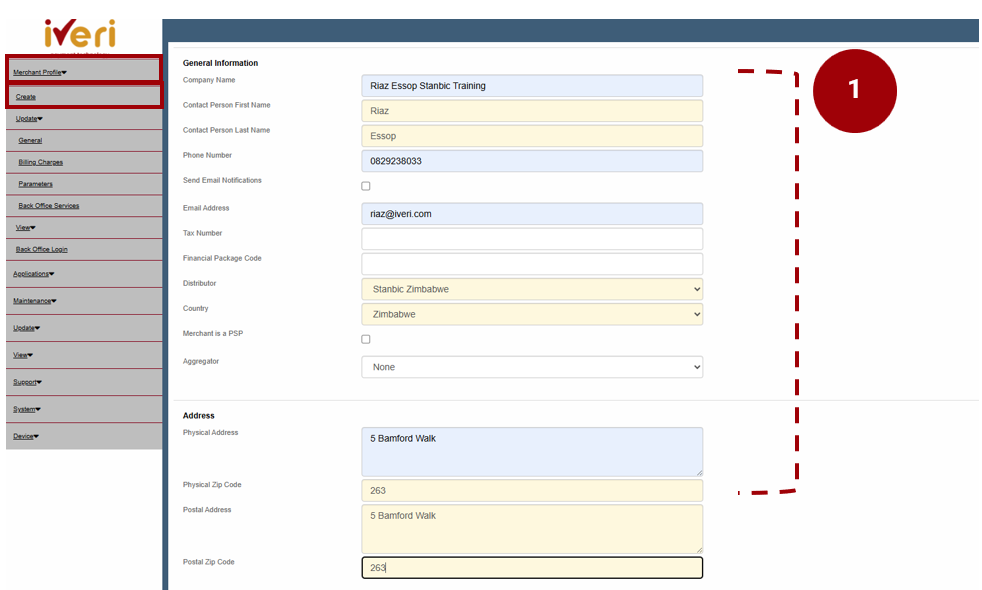Expand the Applications menu
Viewport: 982px width, 590px height.
click(34, 274)
